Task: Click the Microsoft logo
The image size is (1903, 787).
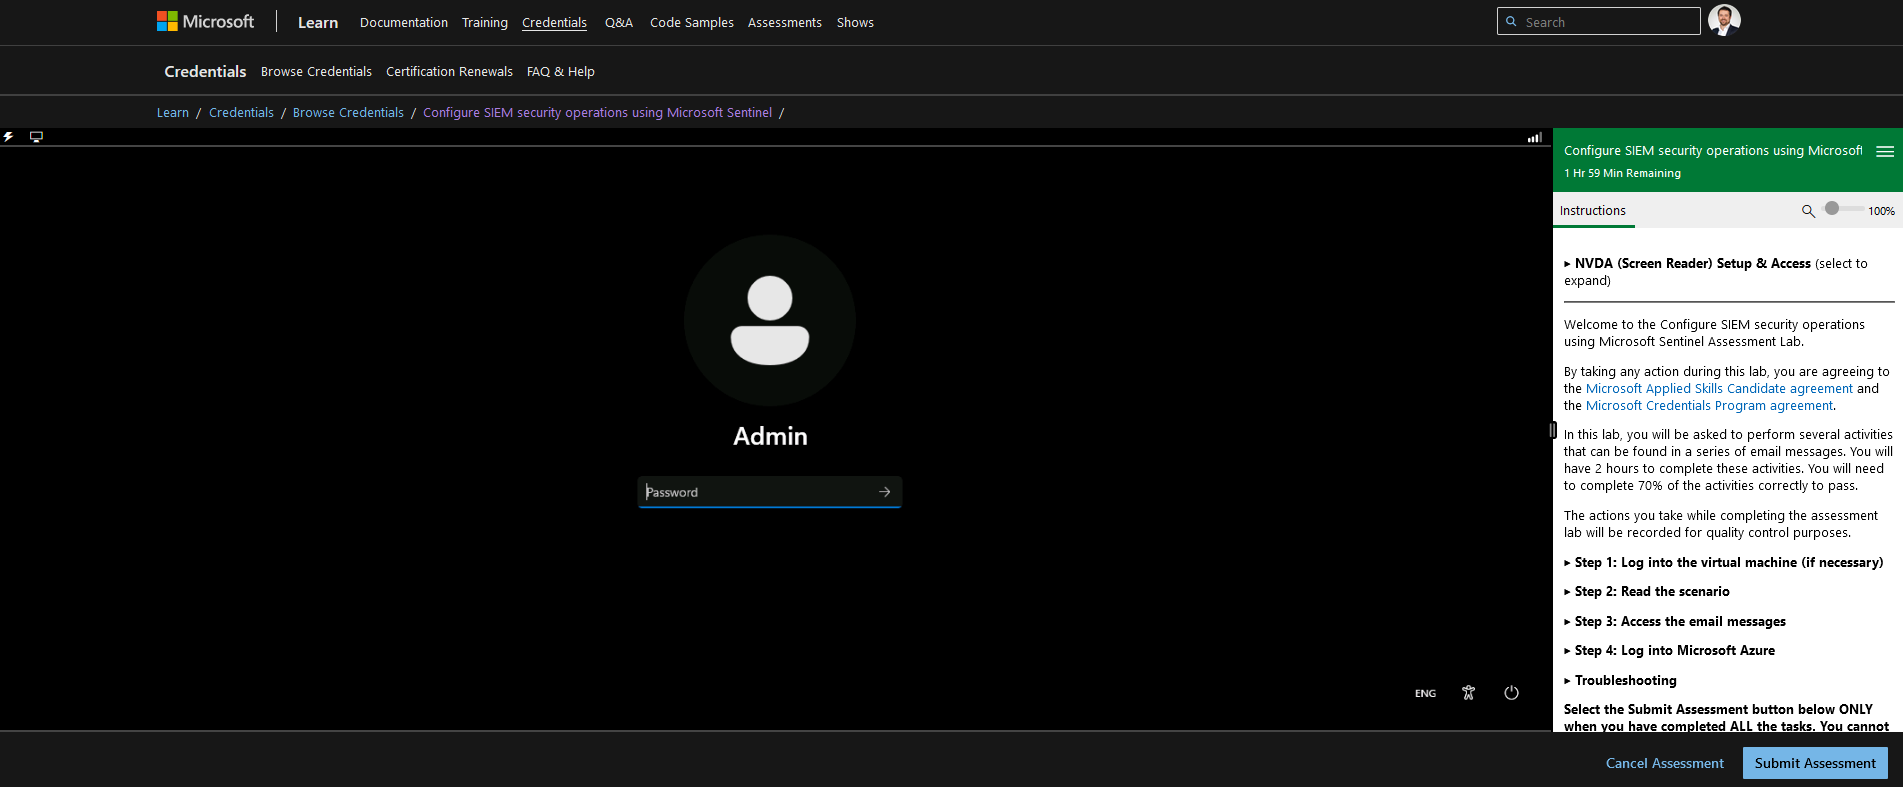Action: pyautogui.click(x=205, y=21)
